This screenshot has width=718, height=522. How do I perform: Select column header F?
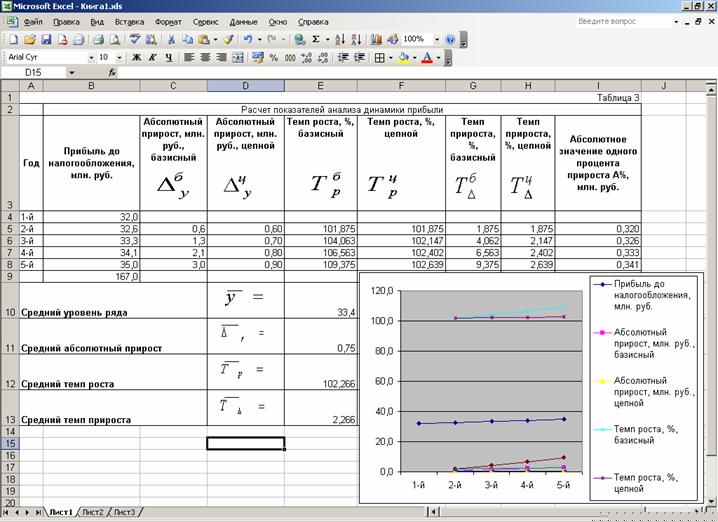click(x=401, y=86)
